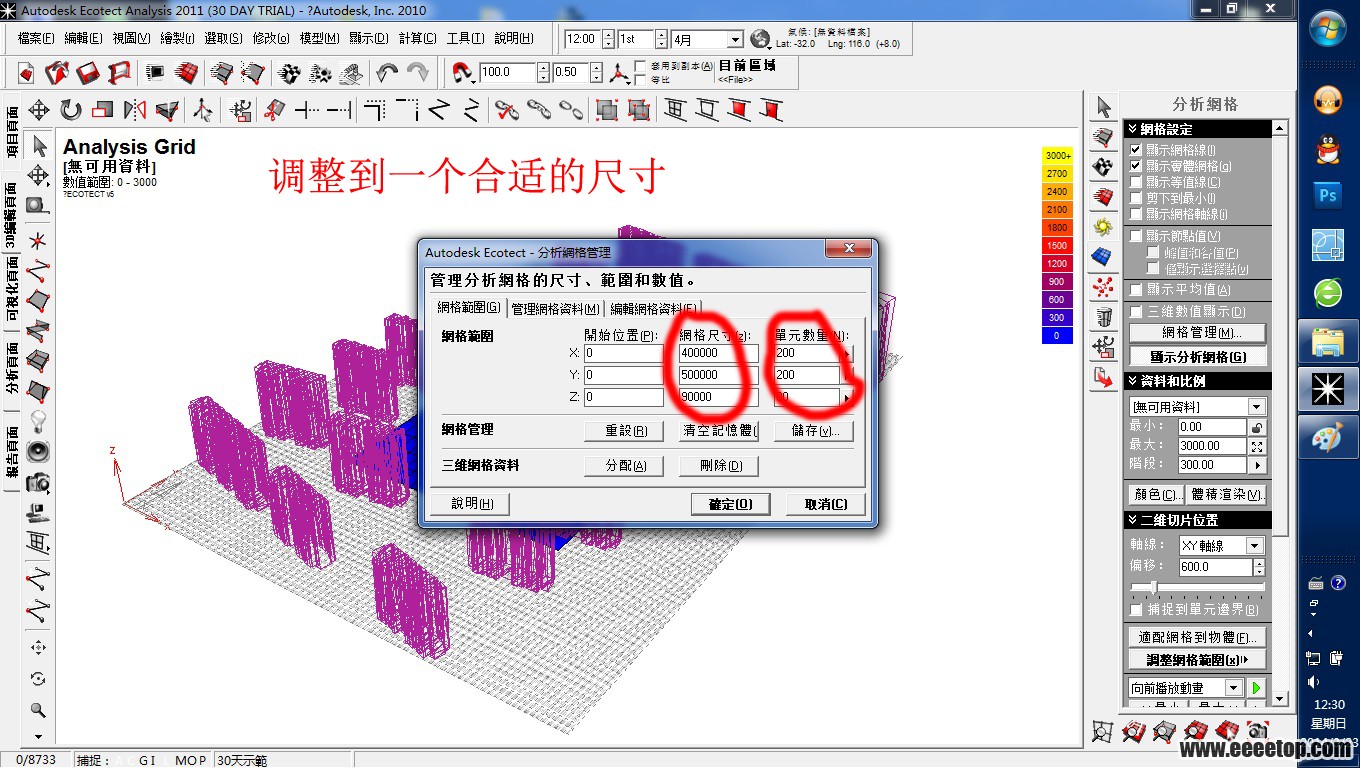
Task: Click the 網格管理(M)... button in the panel
Action: (x=1198, y=333)
